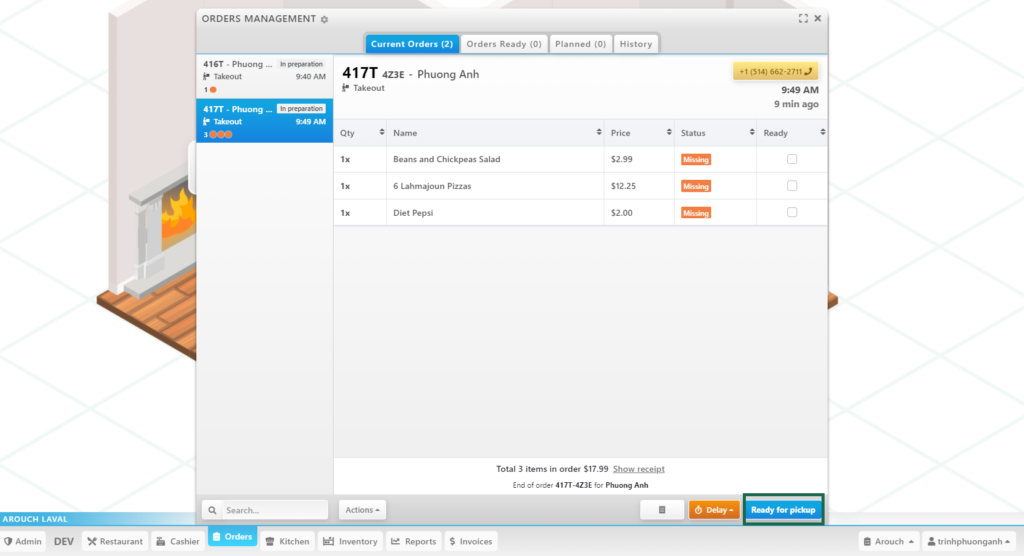The image size is (1024, 556).
Task: Open Orders Management settings gear
Action: (x=323, y=19)
